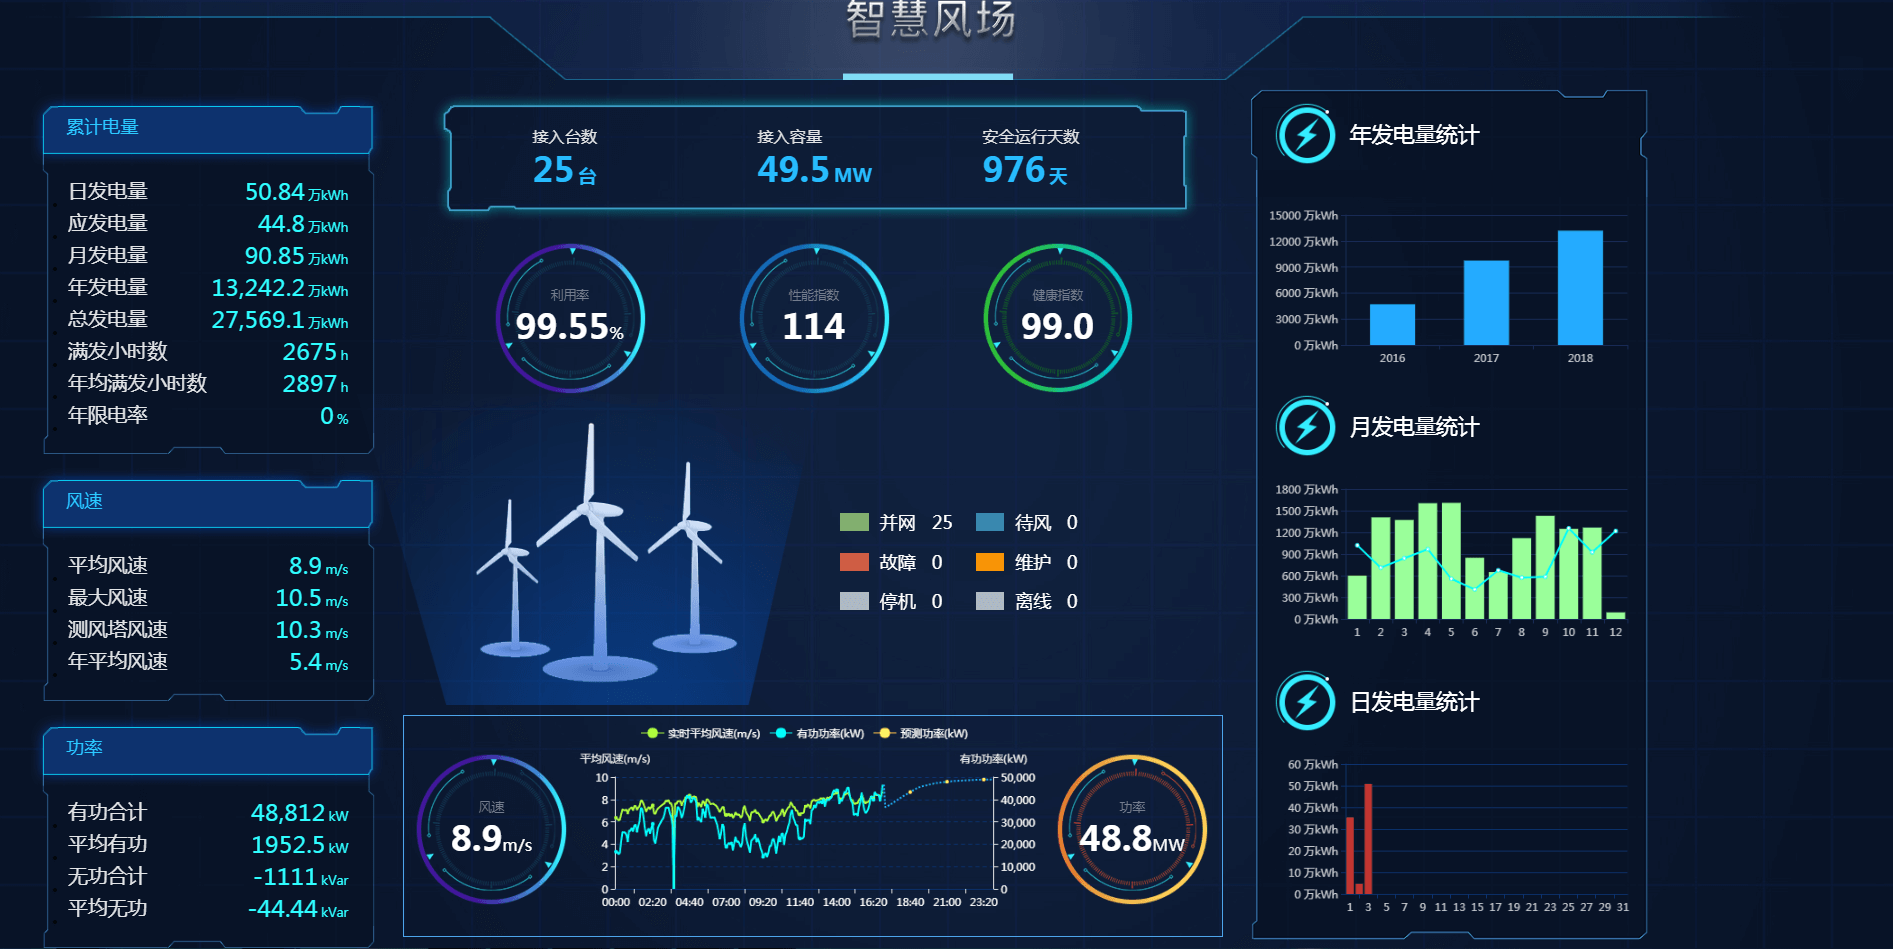Click the 并网 count 25

point(942,522)
